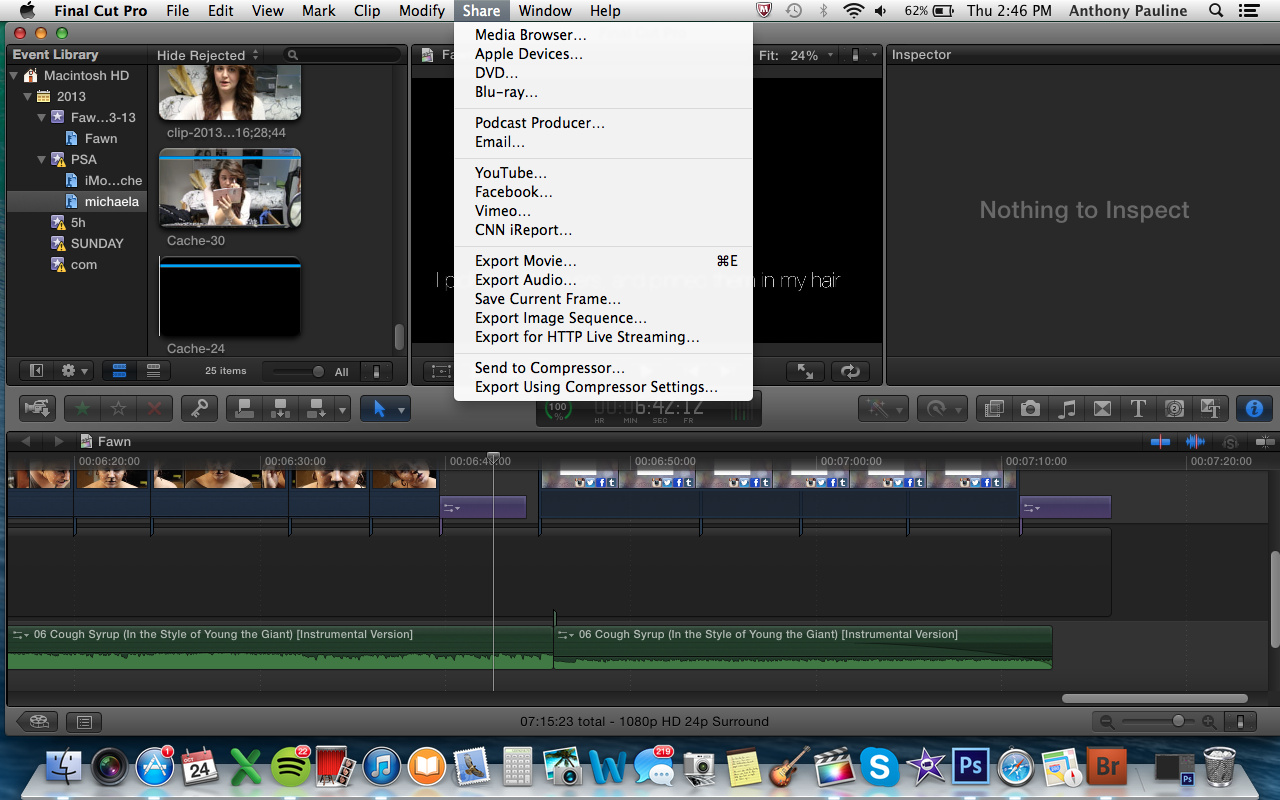This screenshot has width=1280, height=800.
Task: Open Spotlight search in the menu bar
Action: [x=1216, y=11]
